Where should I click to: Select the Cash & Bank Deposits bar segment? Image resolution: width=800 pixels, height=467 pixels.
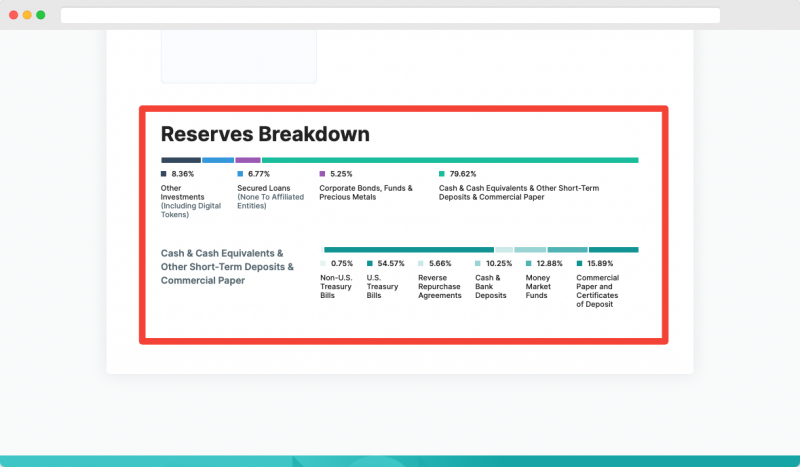(530, 250)
